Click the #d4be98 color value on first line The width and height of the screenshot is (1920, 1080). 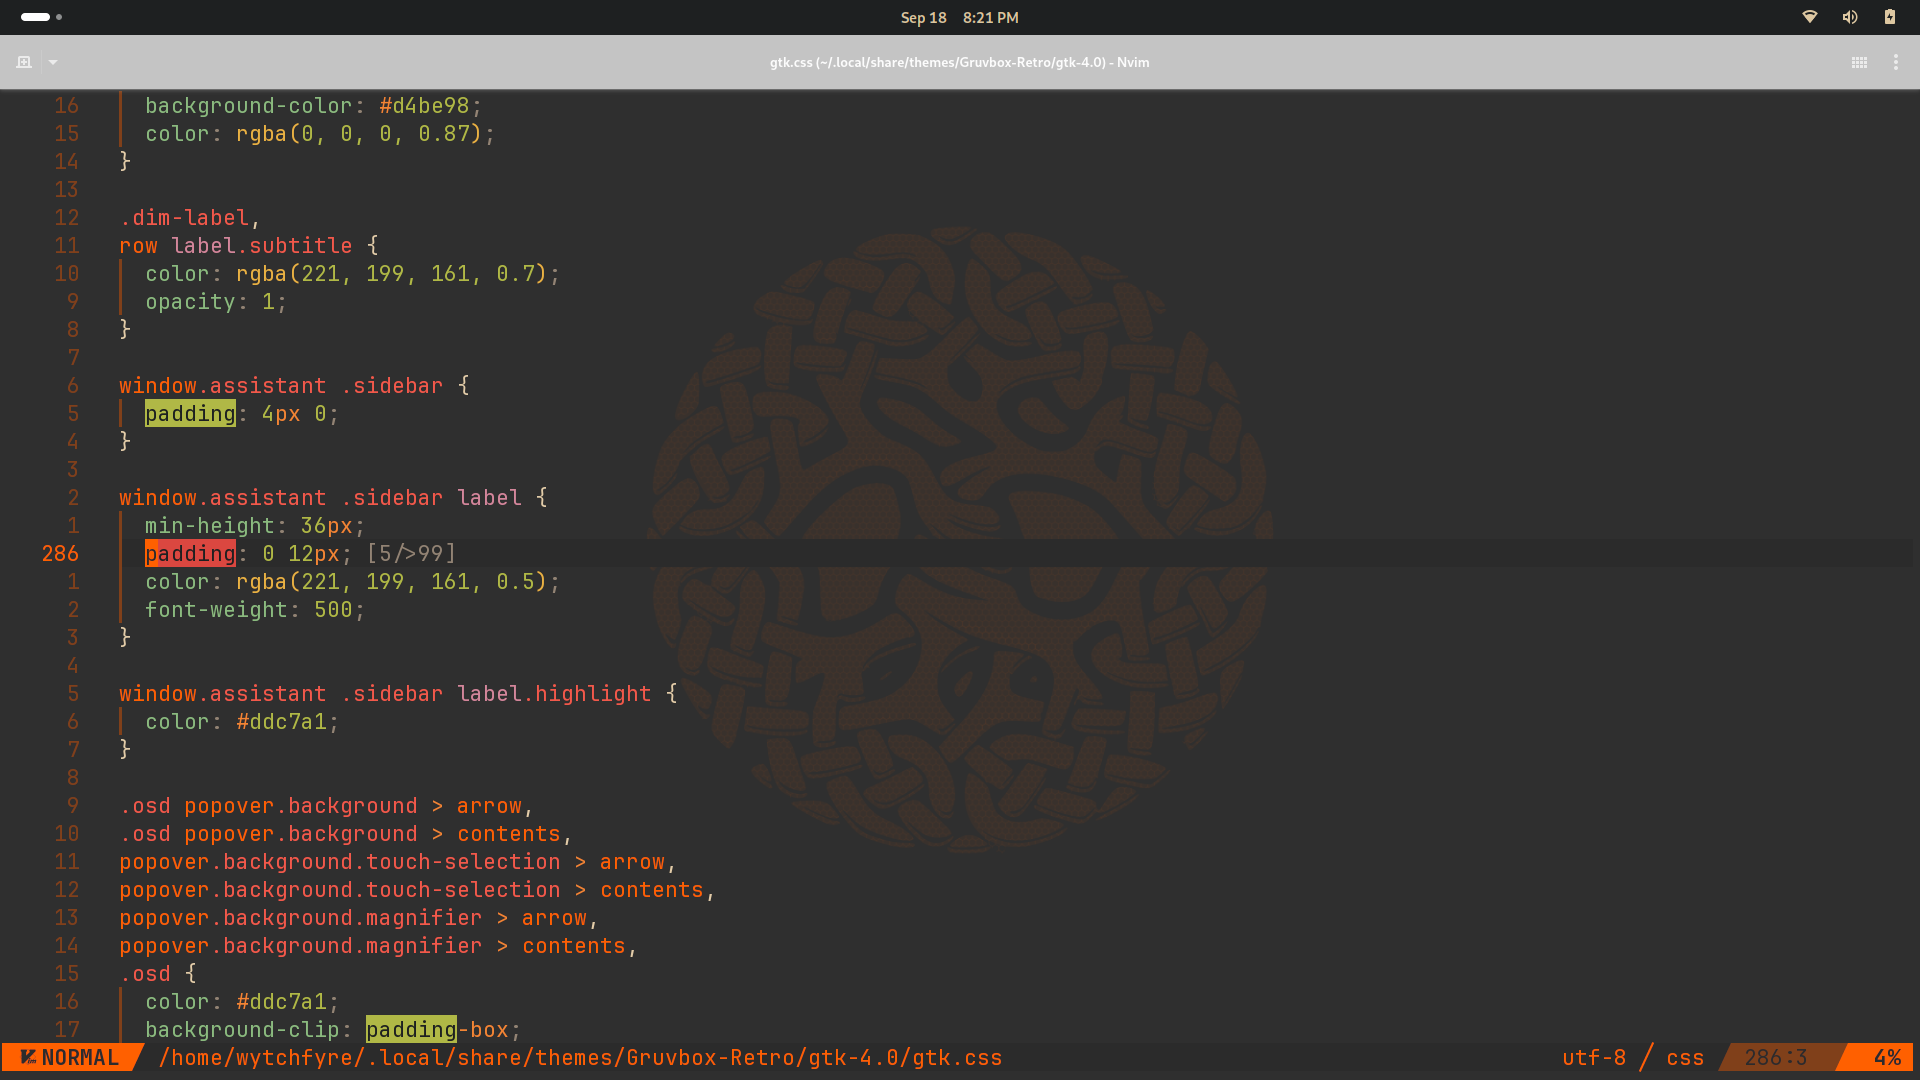pos(424,106)
